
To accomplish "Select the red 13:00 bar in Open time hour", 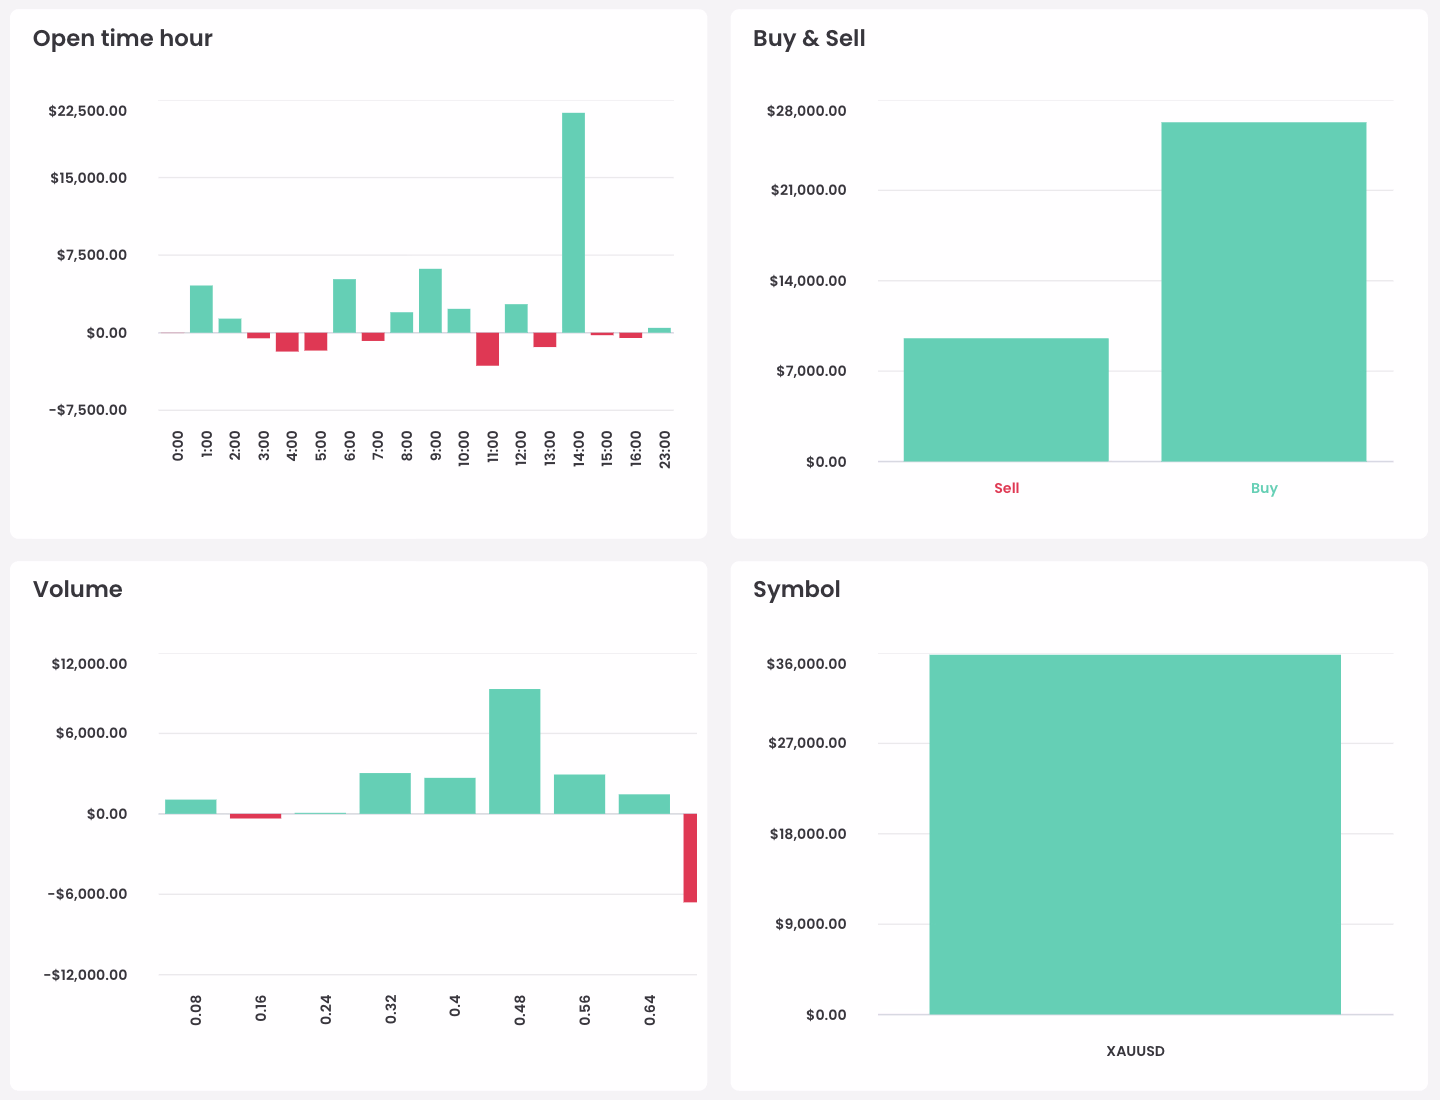I will [x=544, y=340].
